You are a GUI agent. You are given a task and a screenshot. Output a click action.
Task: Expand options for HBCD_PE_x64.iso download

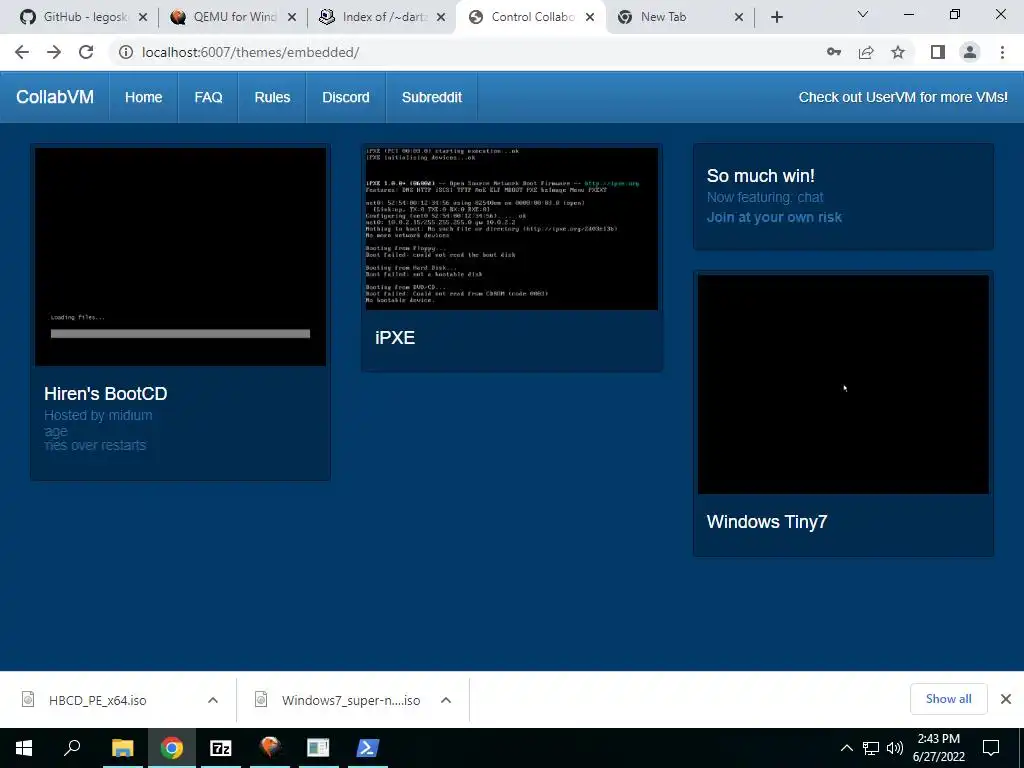click(213, 700)
